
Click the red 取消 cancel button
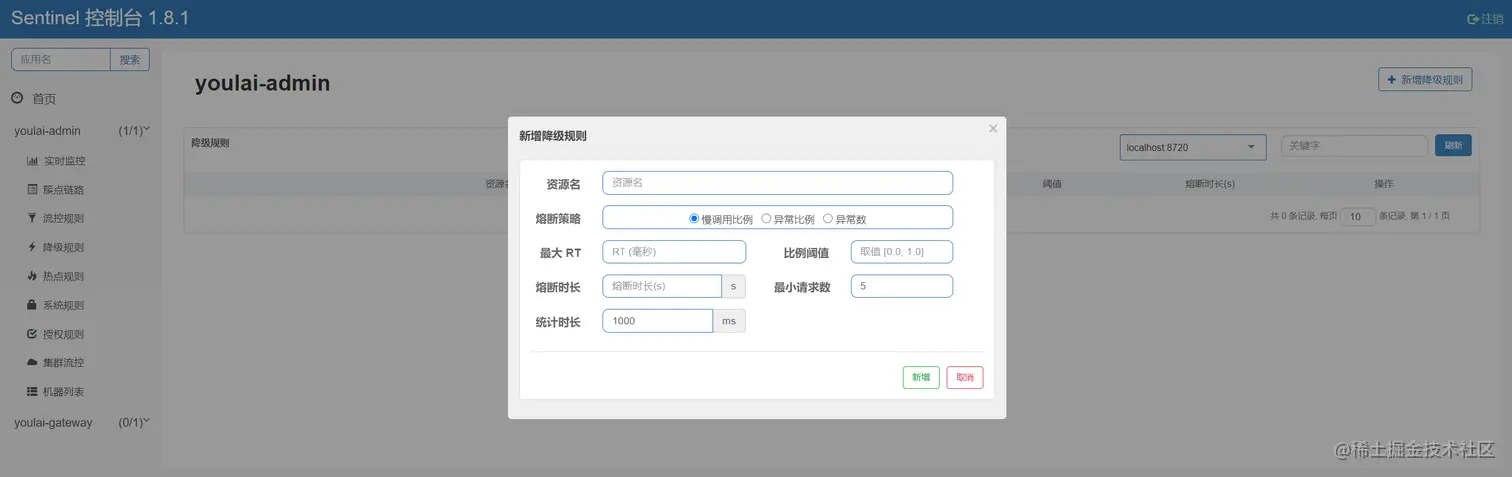(965, 377)
